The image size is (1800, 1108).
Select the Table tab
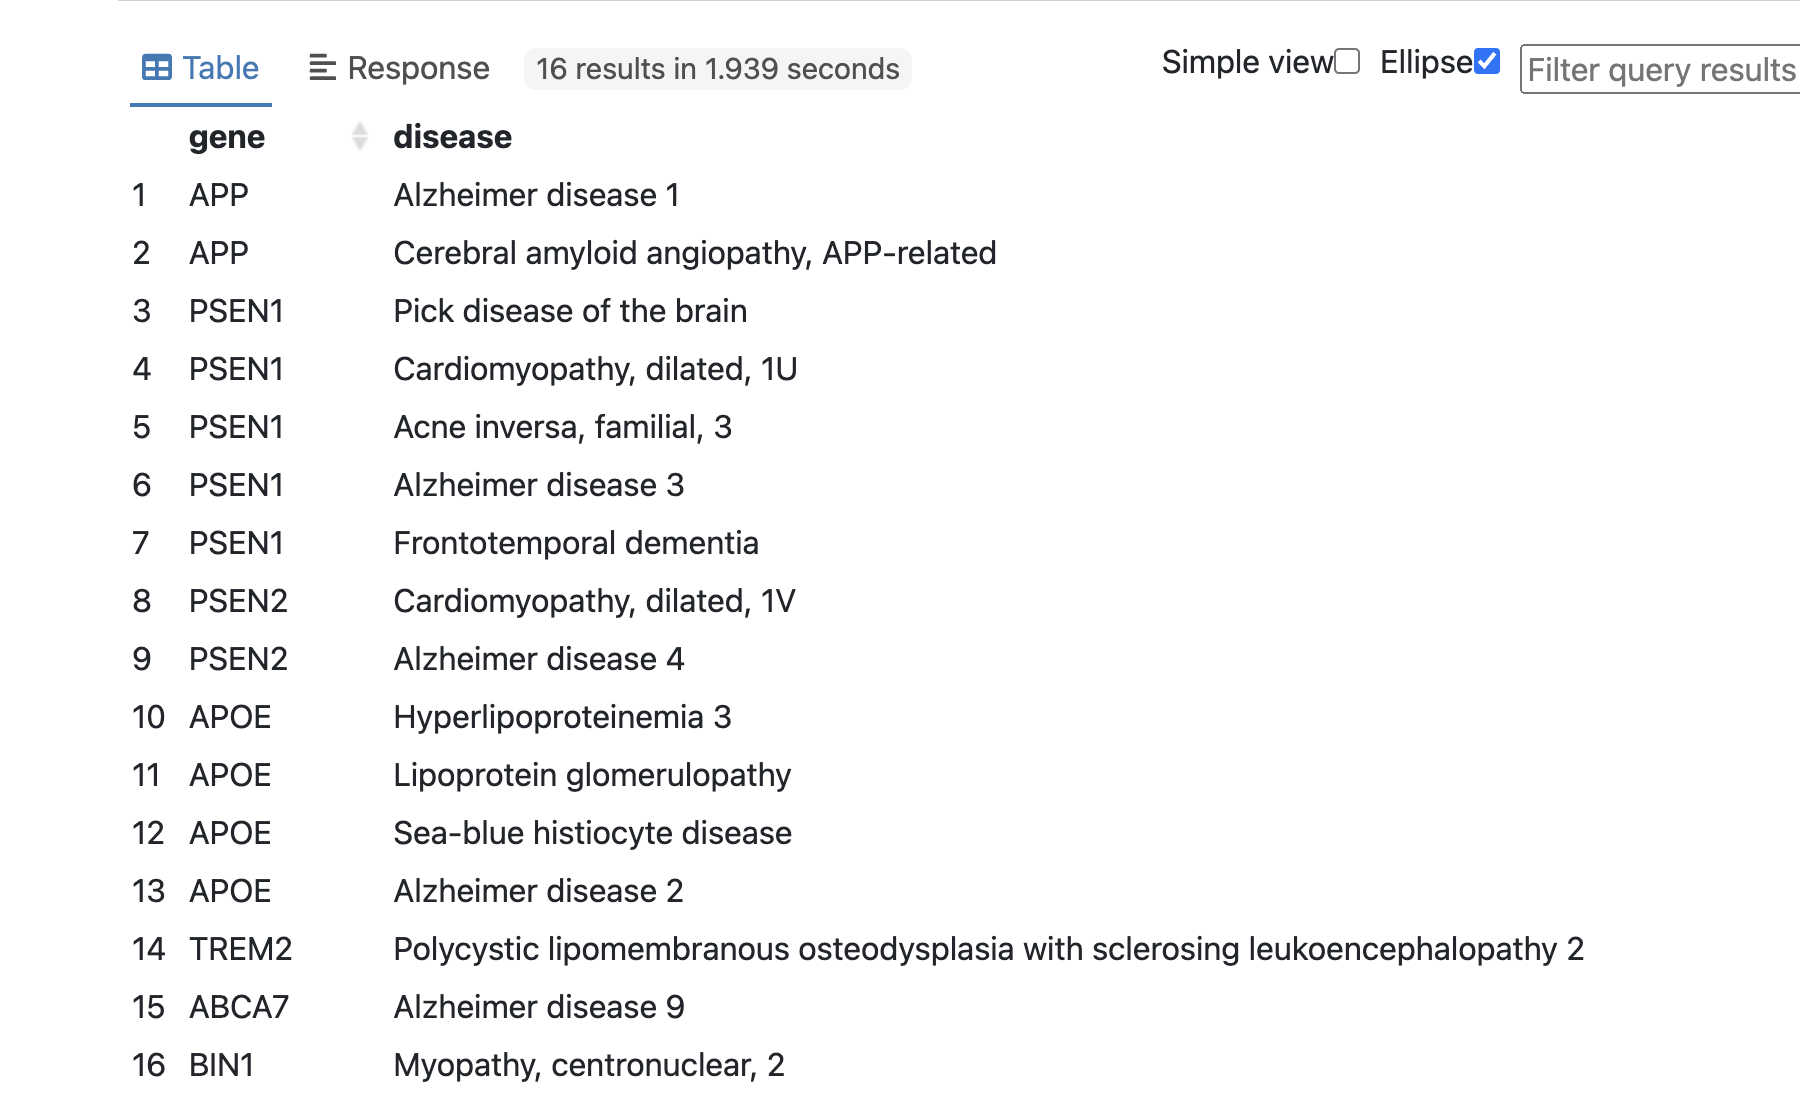(201, 68)
